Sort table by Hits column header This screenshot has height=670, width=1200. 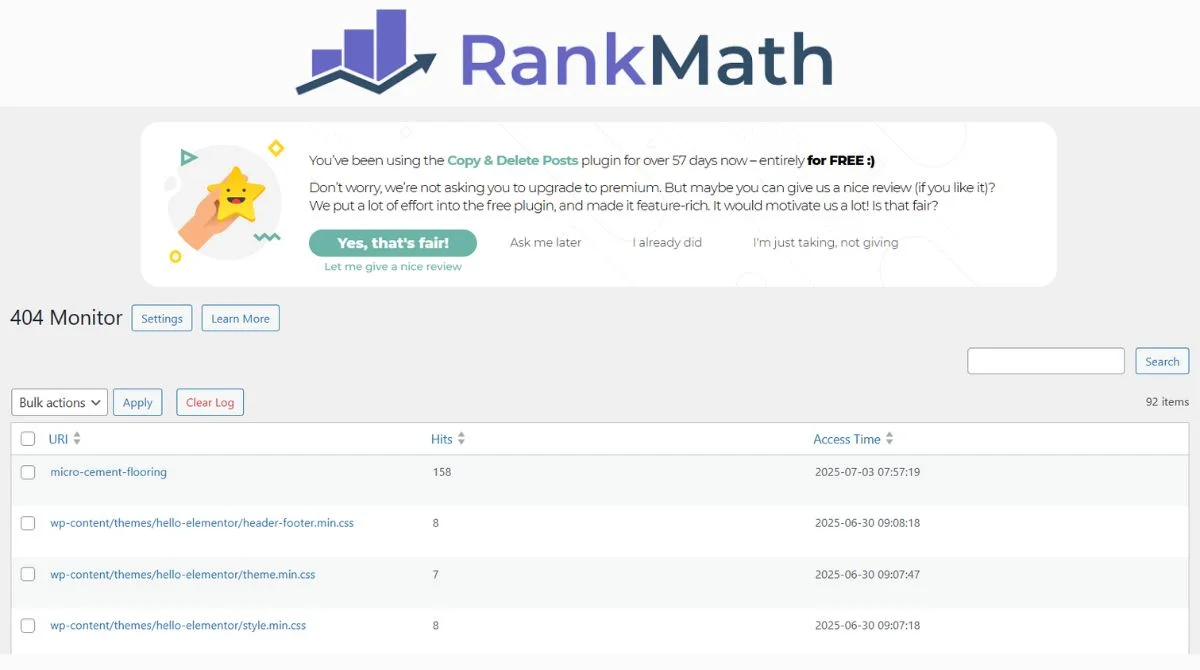pyautogui.click(x=442, y=439)
